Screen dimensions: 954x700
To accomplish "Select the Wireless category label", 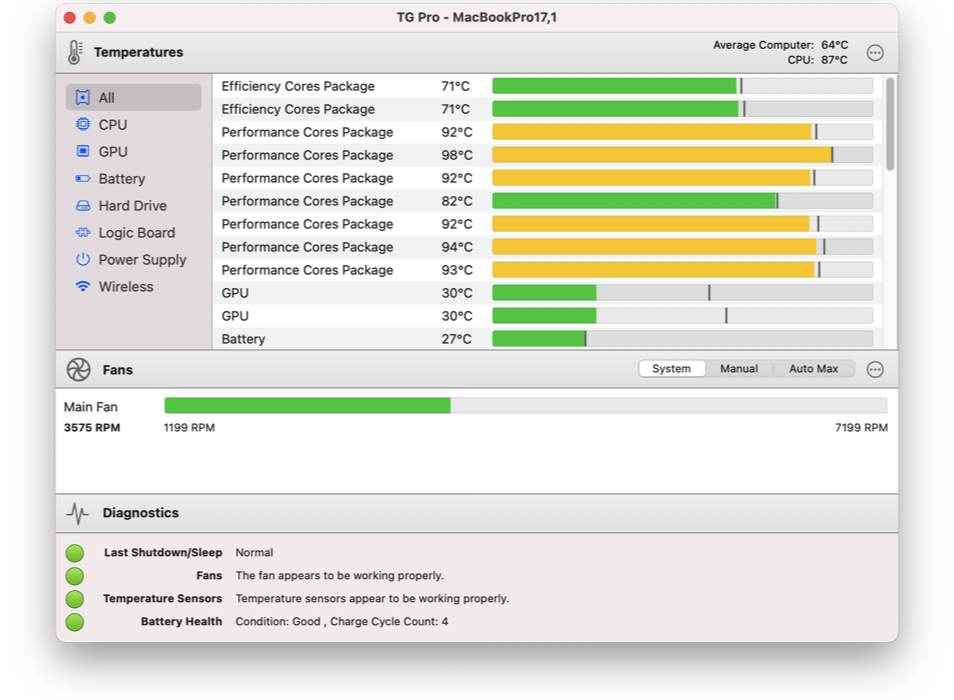I will 126,286.
